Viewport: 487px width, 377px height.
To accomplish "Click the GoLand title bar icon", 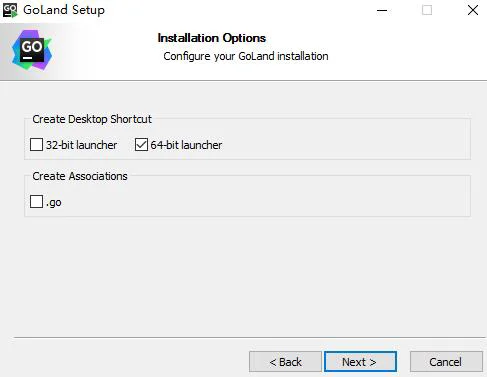I will [10, 10].
